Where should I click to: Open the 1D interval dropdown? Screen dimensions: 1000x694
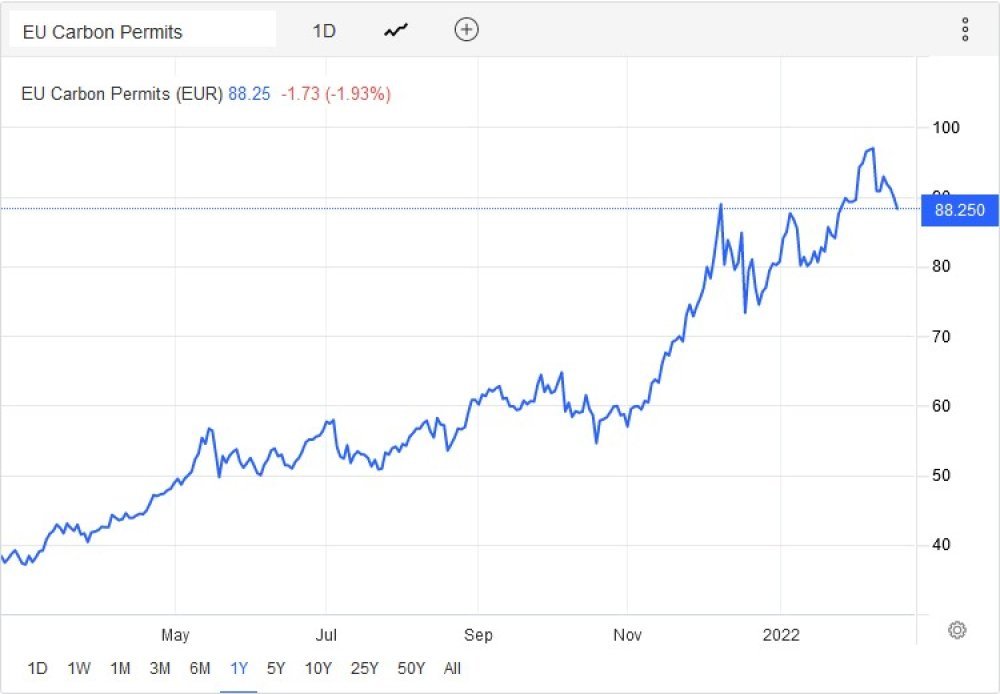point(324,31)
